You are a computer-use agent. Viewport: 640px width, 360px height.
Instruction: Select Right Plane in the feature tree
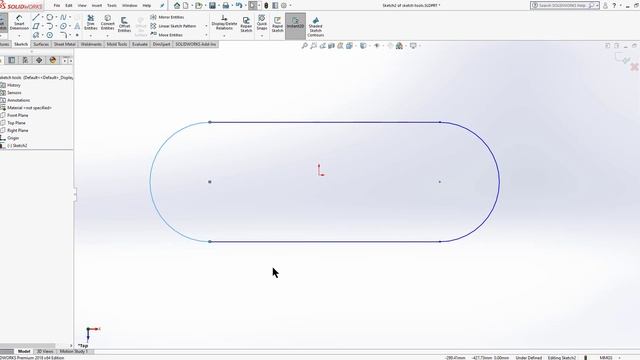18,130
